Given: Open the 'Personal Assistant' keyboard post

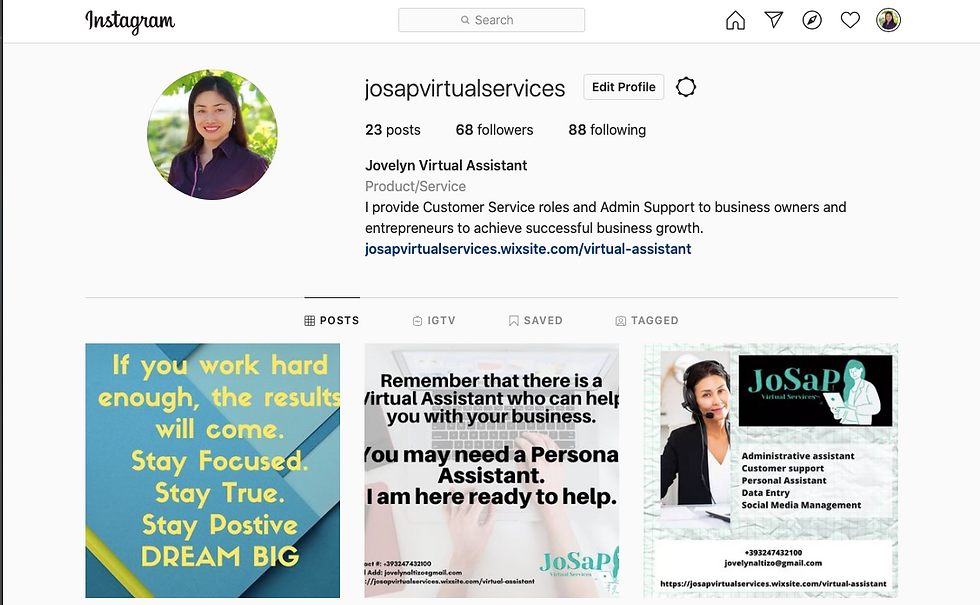Looking at the screenshot, I should [492, 471].
